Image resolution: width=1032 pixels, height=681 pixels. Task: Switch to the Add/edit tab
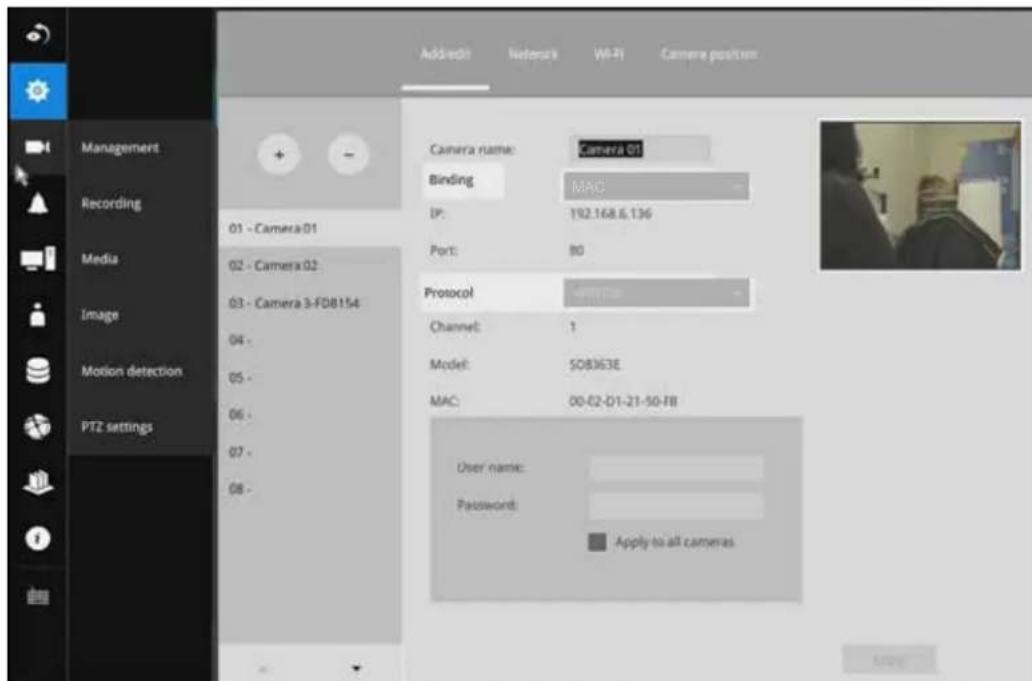pos(446,54)
